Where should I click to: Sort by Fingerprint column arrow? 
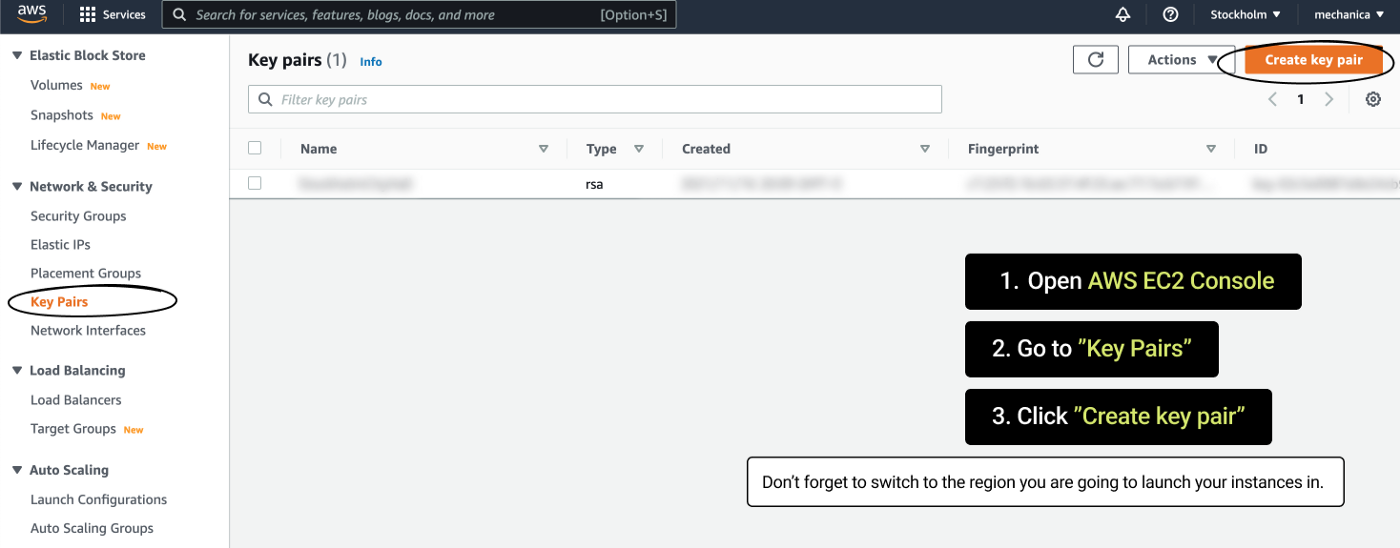(1211, 149)
